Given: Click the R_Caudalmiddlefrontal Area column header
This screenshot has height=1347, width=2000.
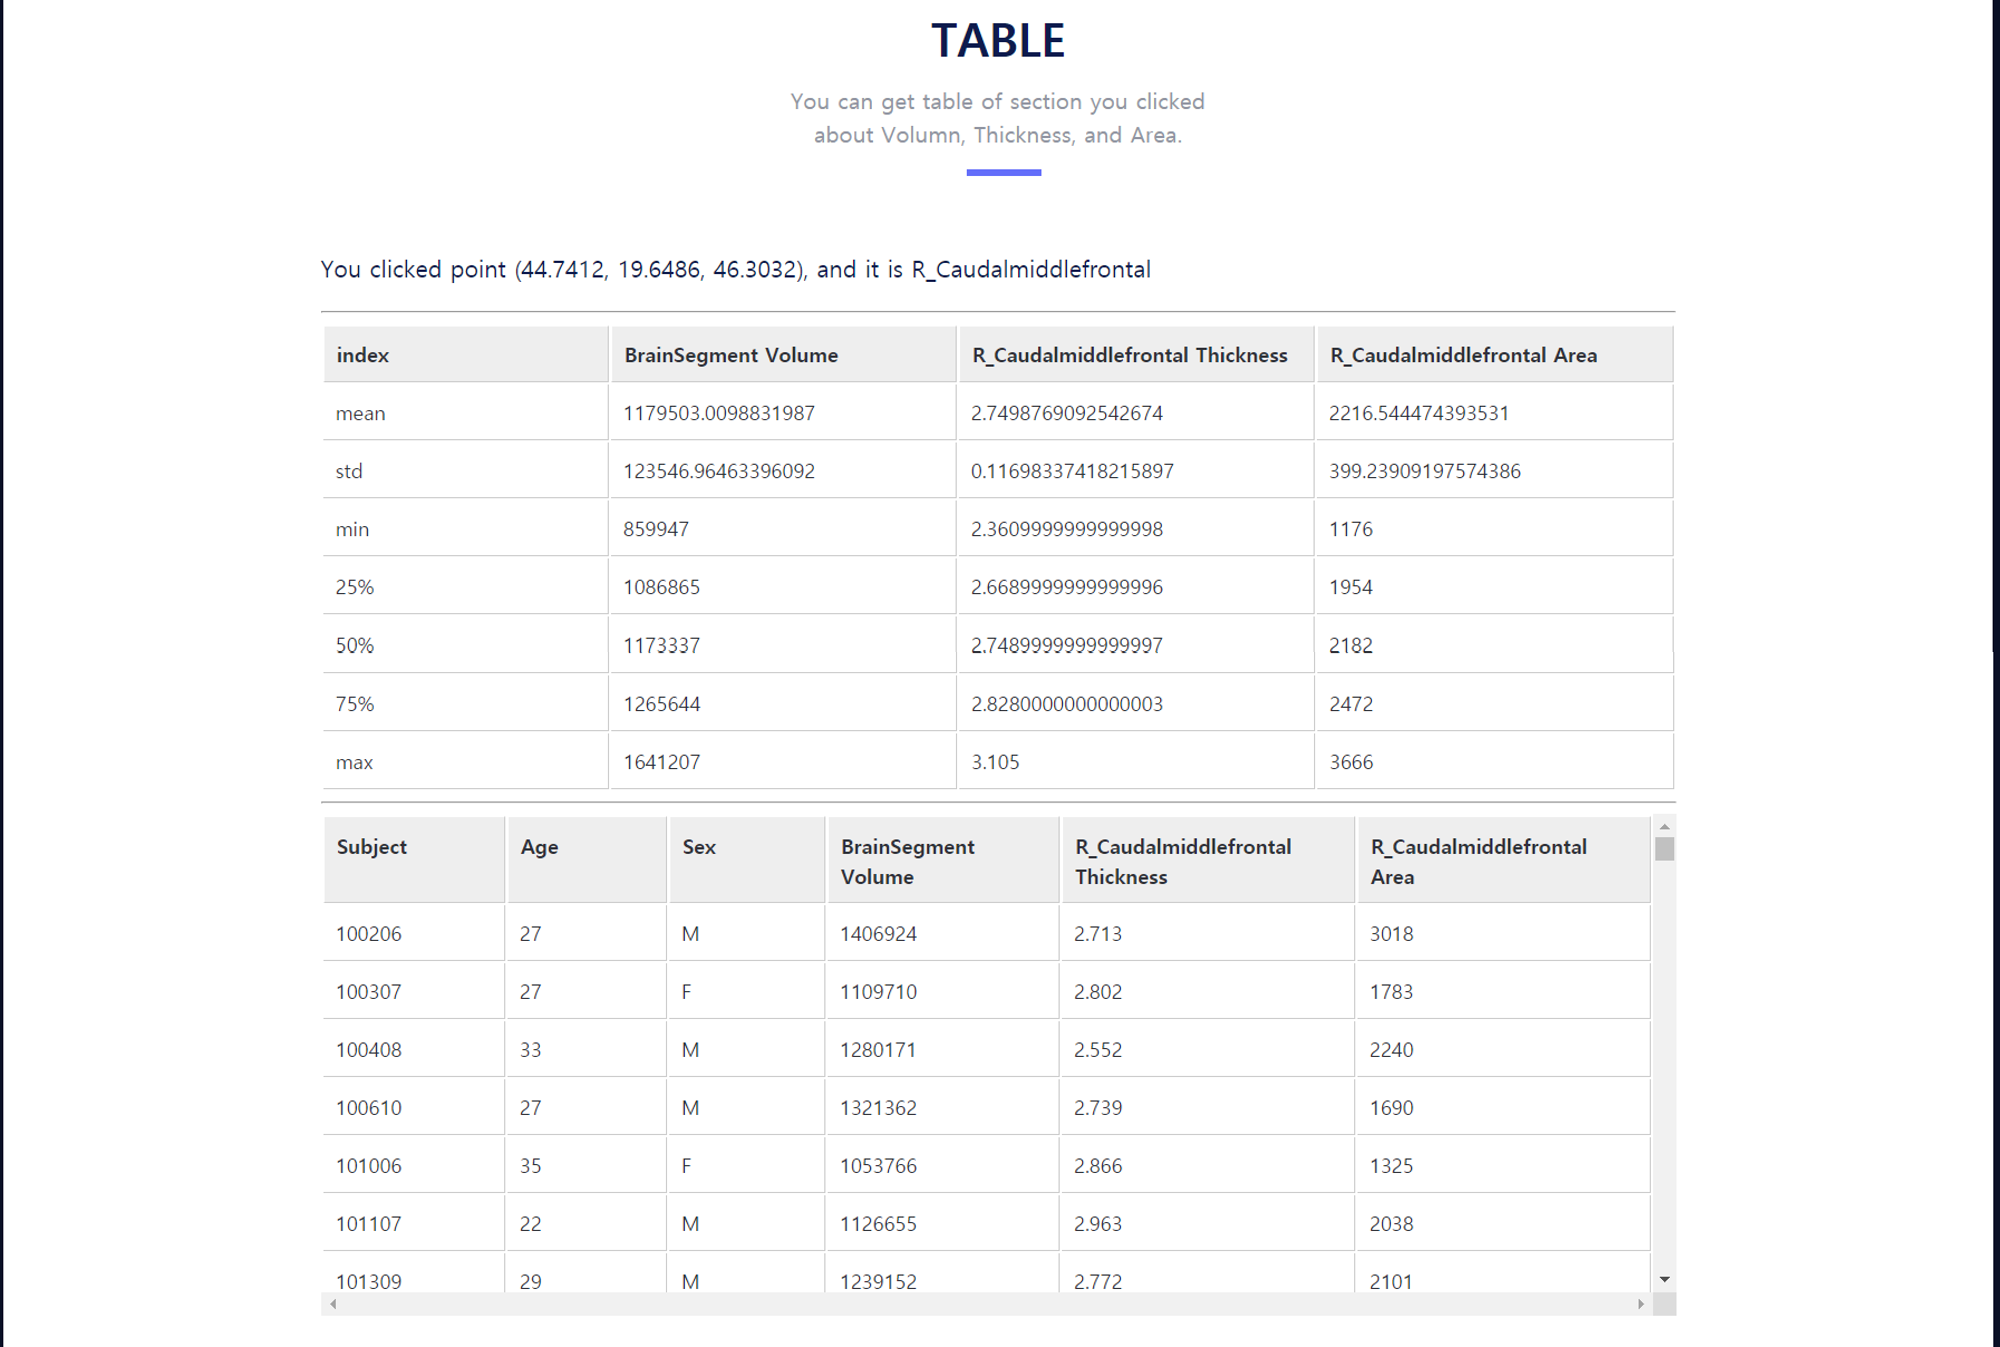Looking at the screenshot, I should coord(1478,861).
